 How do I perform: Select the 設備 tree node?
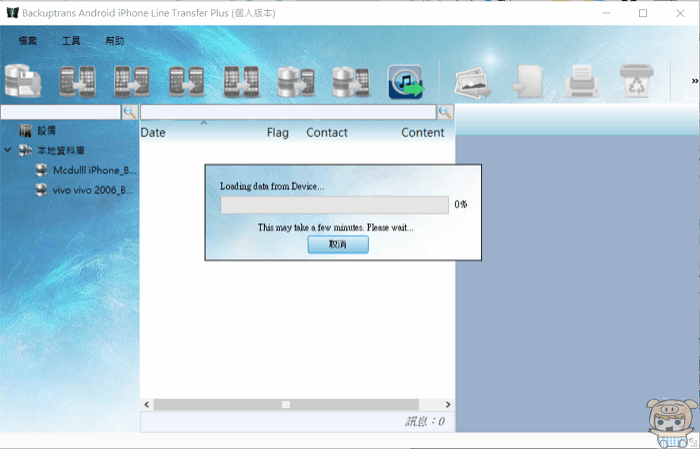coord(46,131)
